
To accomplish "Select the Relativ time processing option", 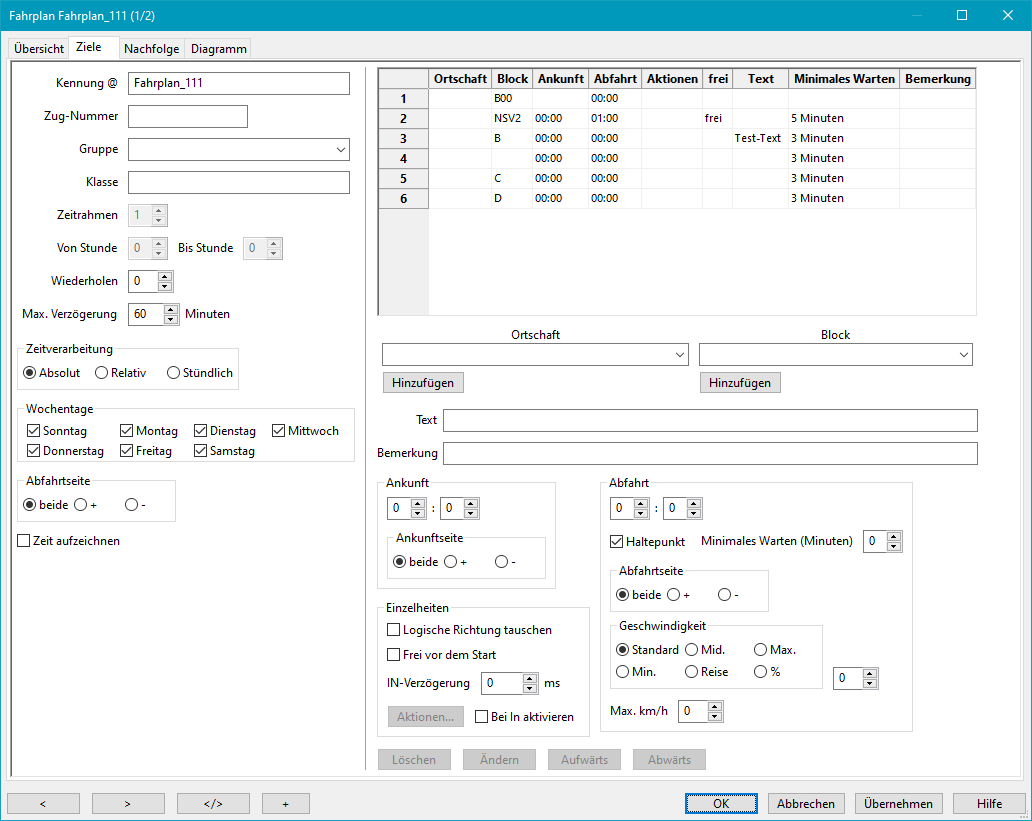I will 102,373.
